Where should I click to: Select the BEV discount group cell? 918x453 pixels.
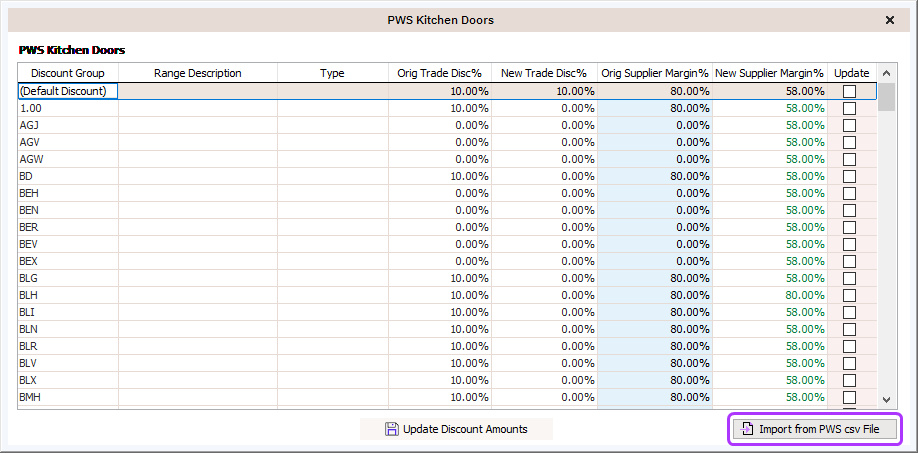pyautogui.click(x=68, y=244)
